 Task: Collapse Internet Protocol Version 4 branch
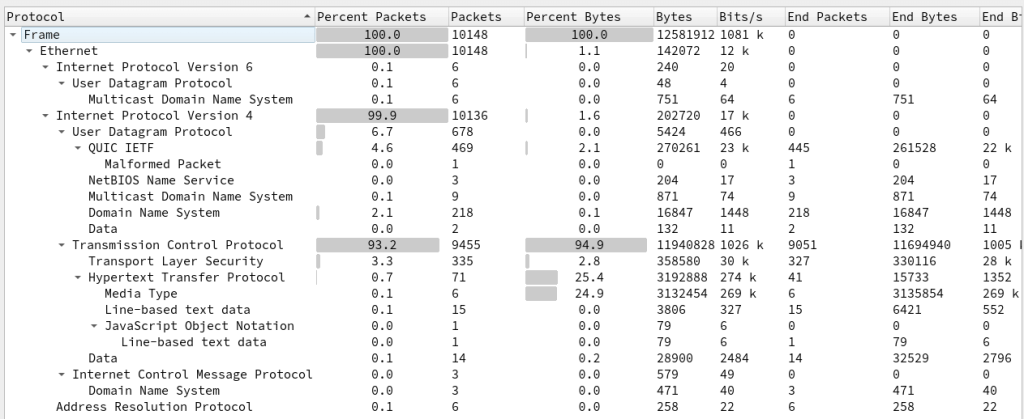45,115
